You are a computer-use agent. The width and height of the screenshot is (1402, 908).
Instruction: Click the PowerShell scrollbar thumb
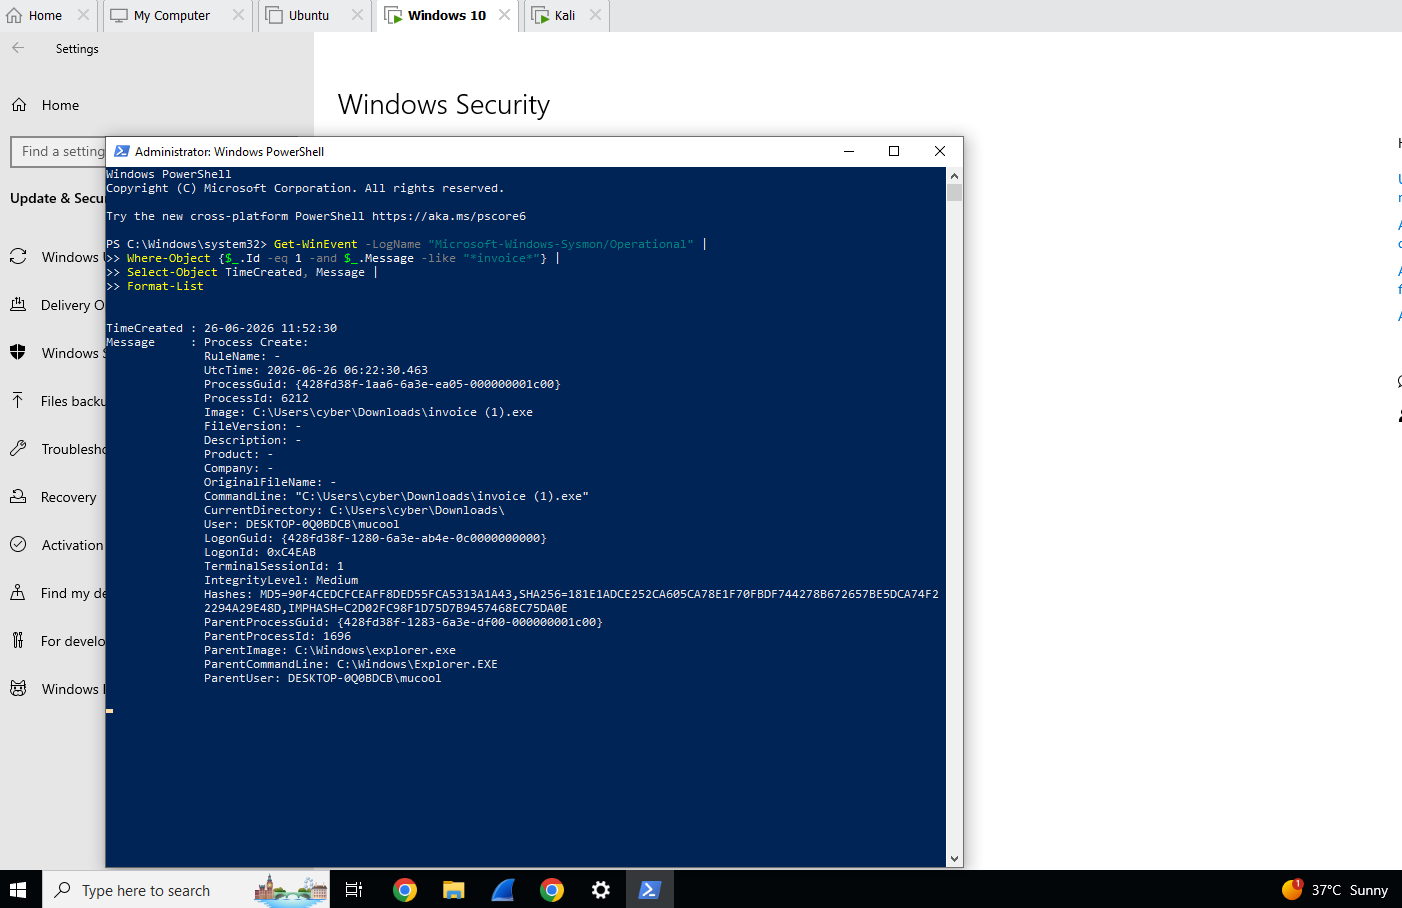pyautogui.click(x=955, y=193)
